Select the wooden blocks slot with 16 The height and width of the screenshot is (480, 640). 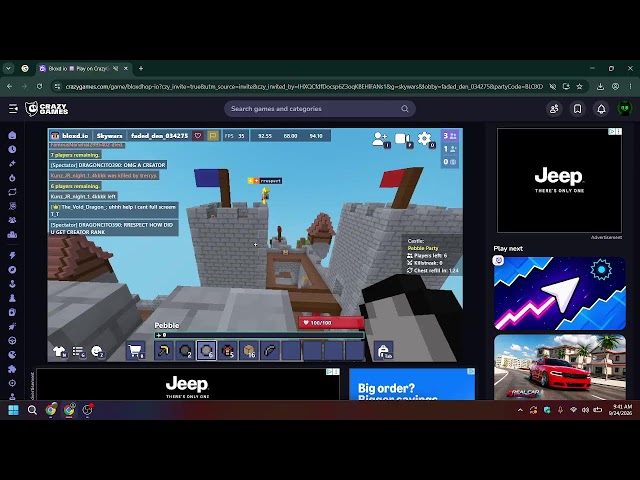point(249,351)
